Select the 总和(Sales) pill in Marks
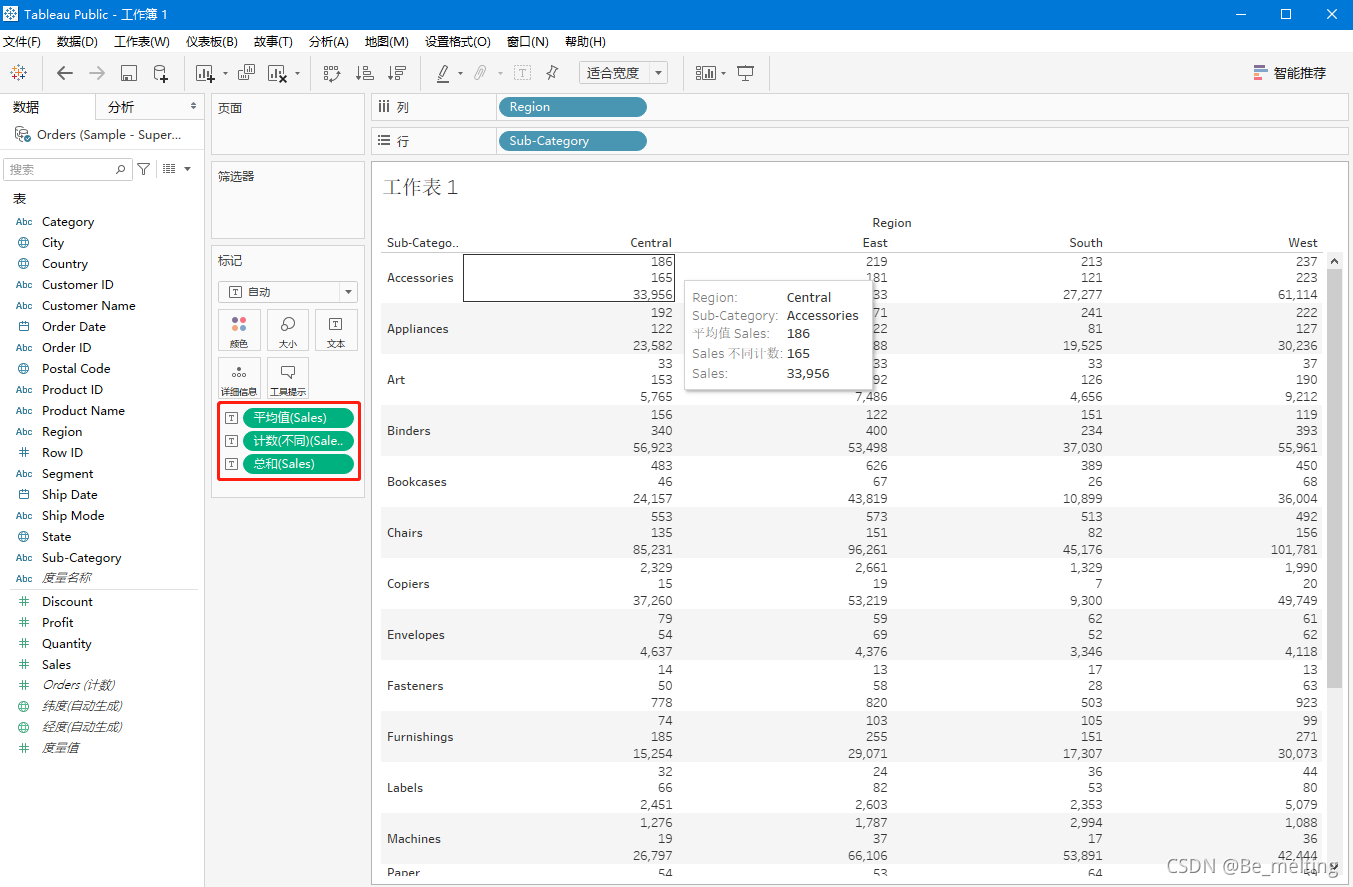Viewport: 1353px width, 887px height. [x=298, y=464]
